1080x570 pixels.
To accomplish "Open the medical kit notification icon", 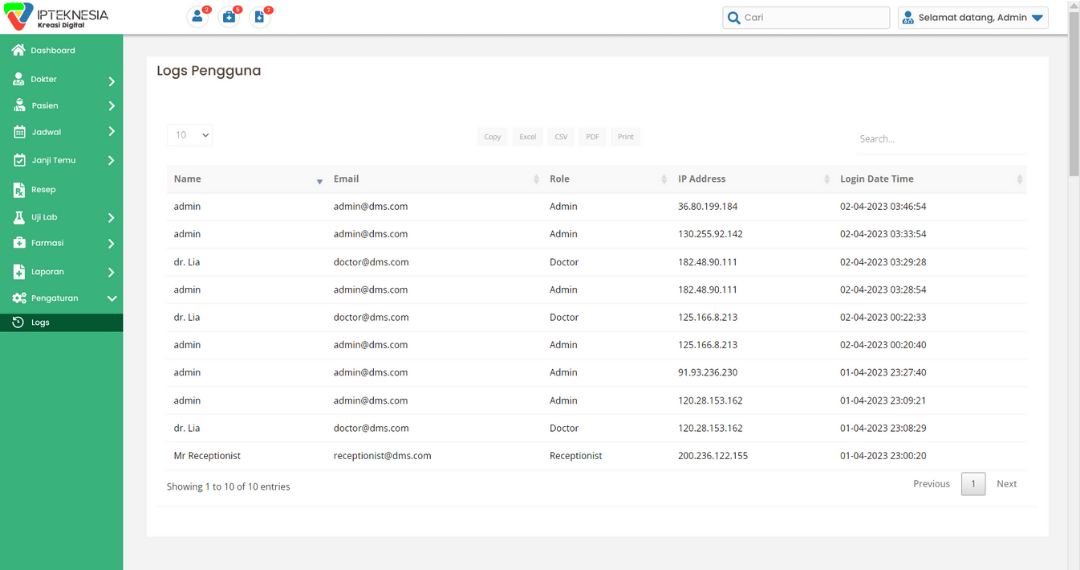I will tap(229, 17).
